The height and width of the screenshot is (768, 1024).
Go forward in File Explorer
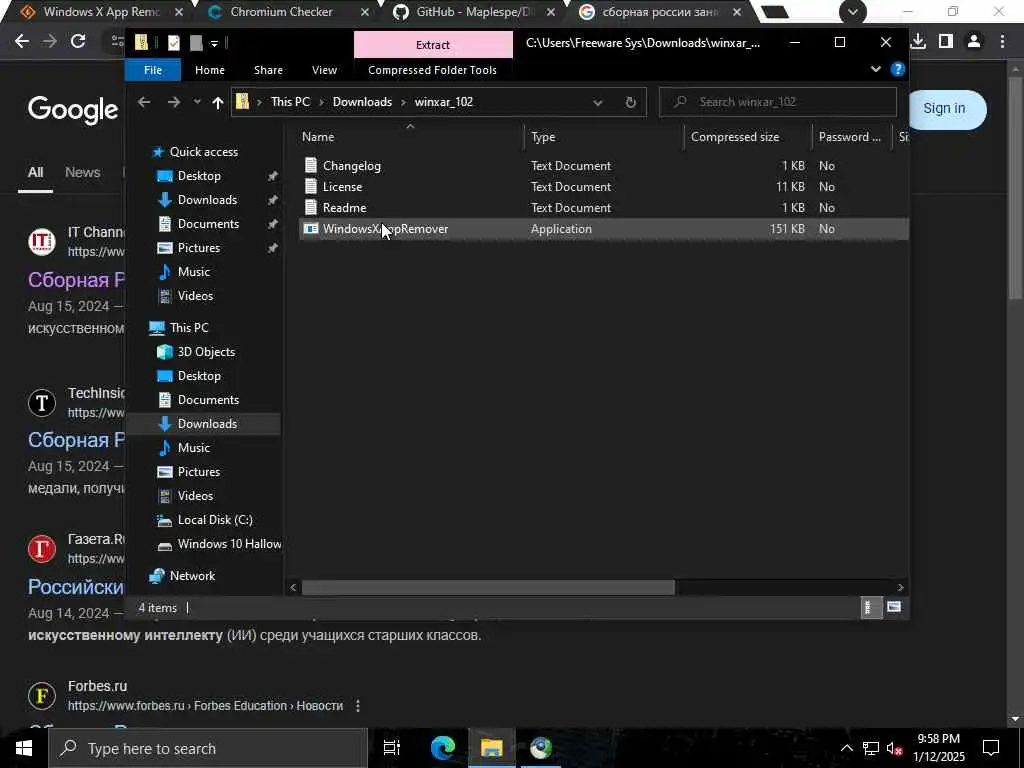[174, 102]
